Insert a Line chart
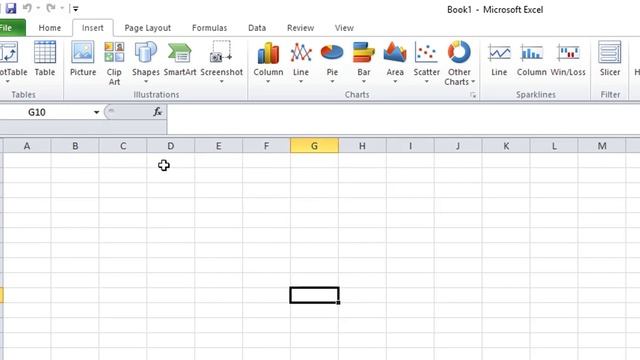This screenshot has height=360, width=640. tap(301, 62)
